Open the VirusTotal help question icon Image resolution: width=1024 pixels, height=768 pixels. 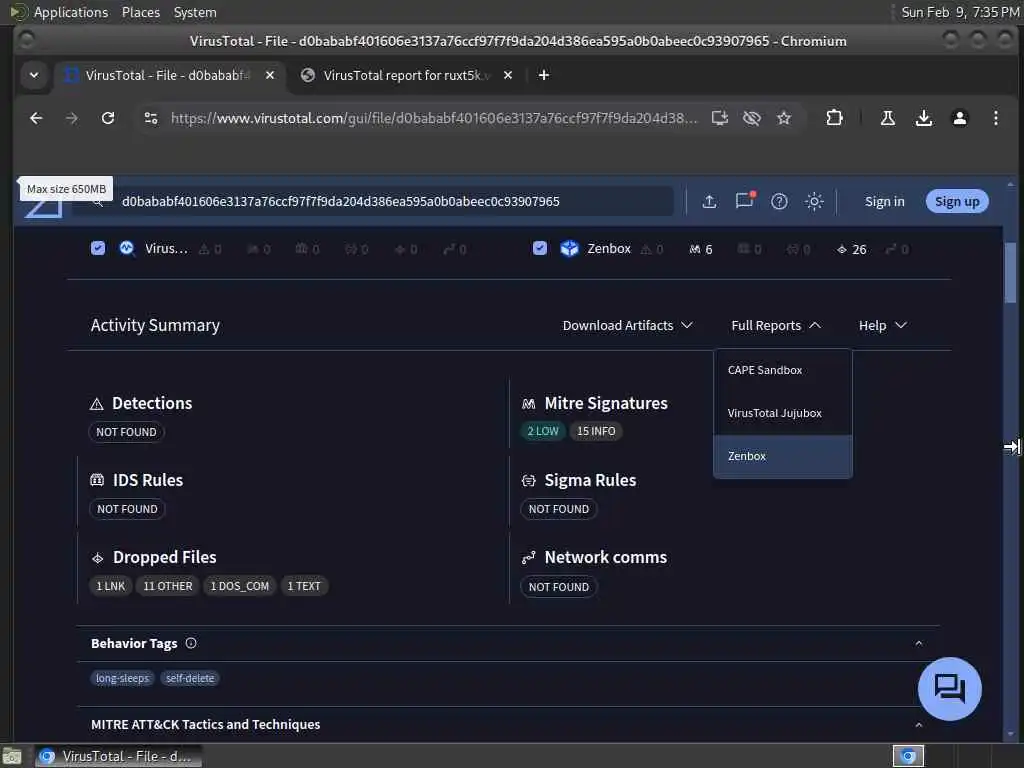pyautogui.click(x=779, y=202)
